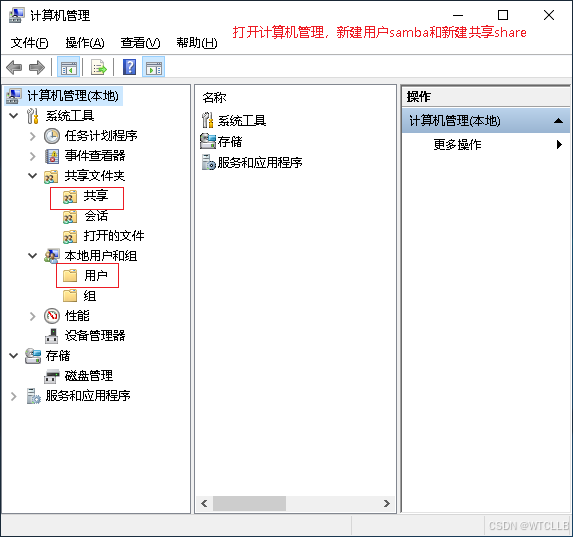Click the 共享文件夹 folder icon
The width and height of the screenshot is (573, 537).
point(51,177)
